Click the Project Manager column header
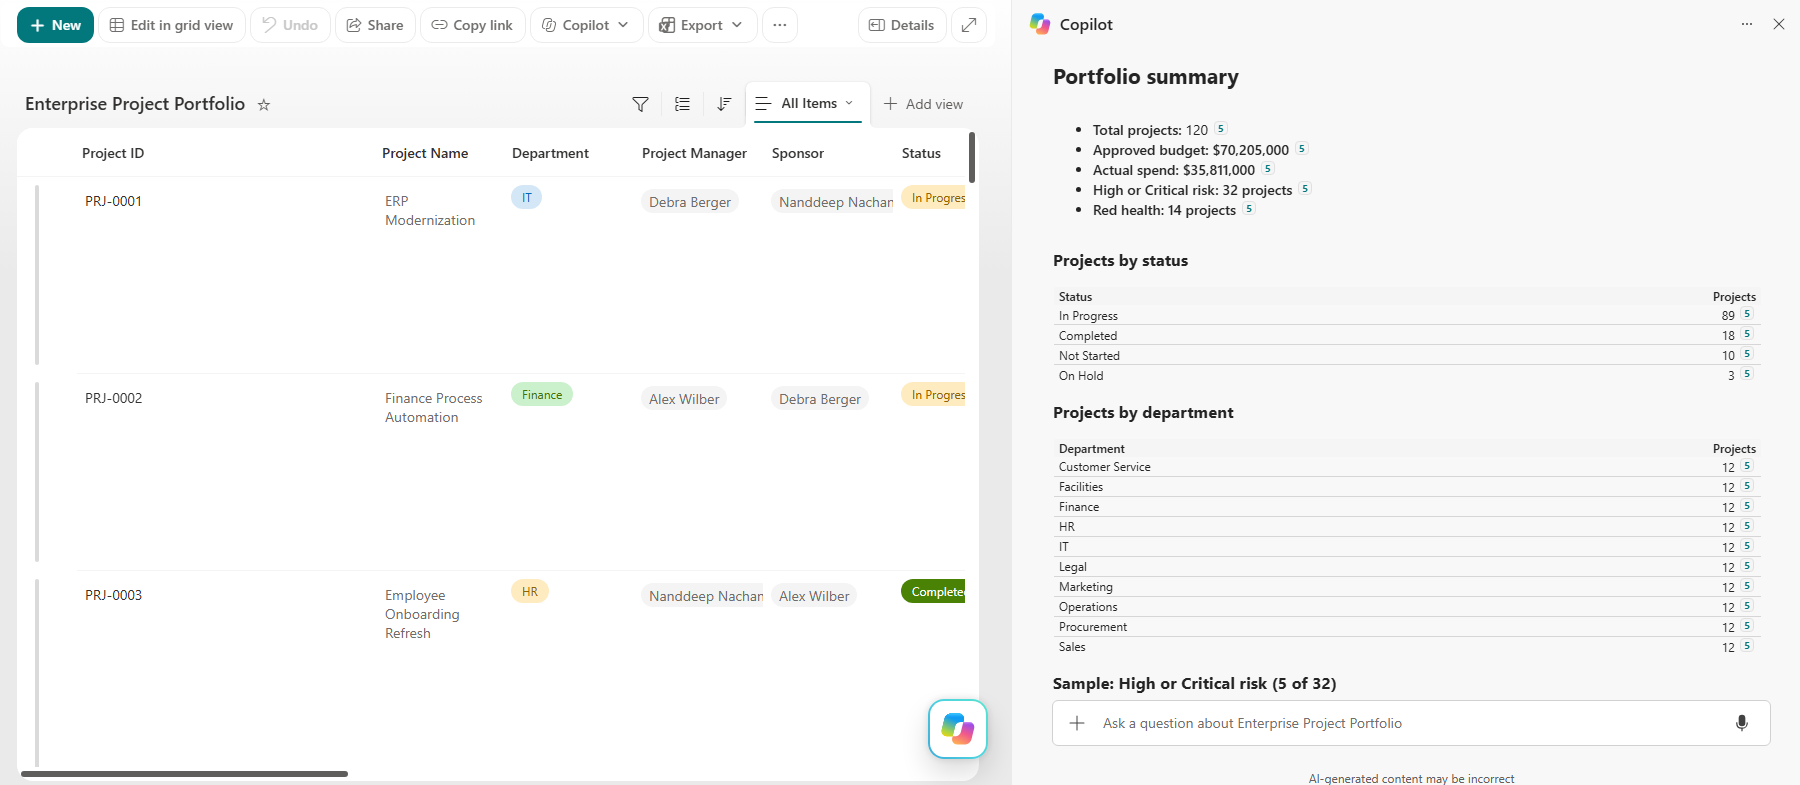 694,153
